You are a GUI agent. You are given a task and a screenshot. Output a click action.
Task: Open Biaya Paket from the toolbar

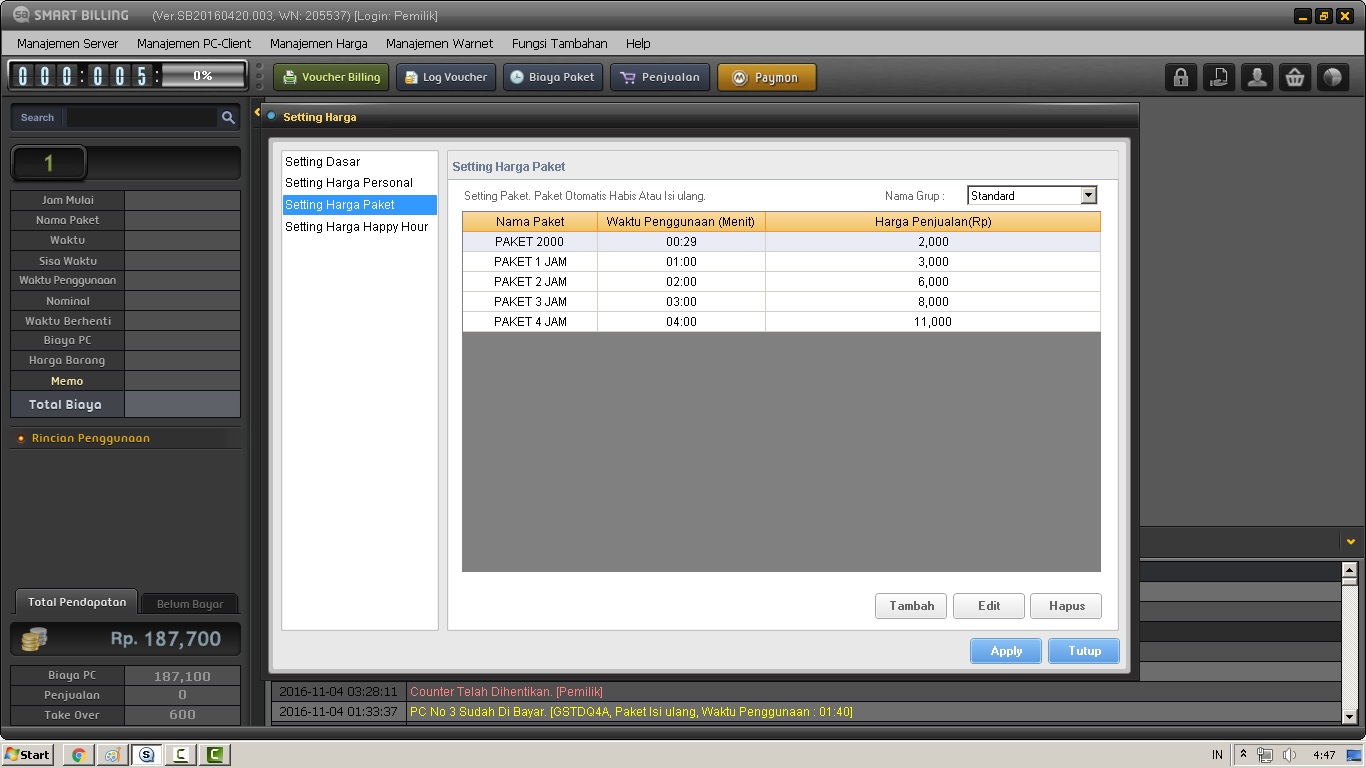coord(553,77)
